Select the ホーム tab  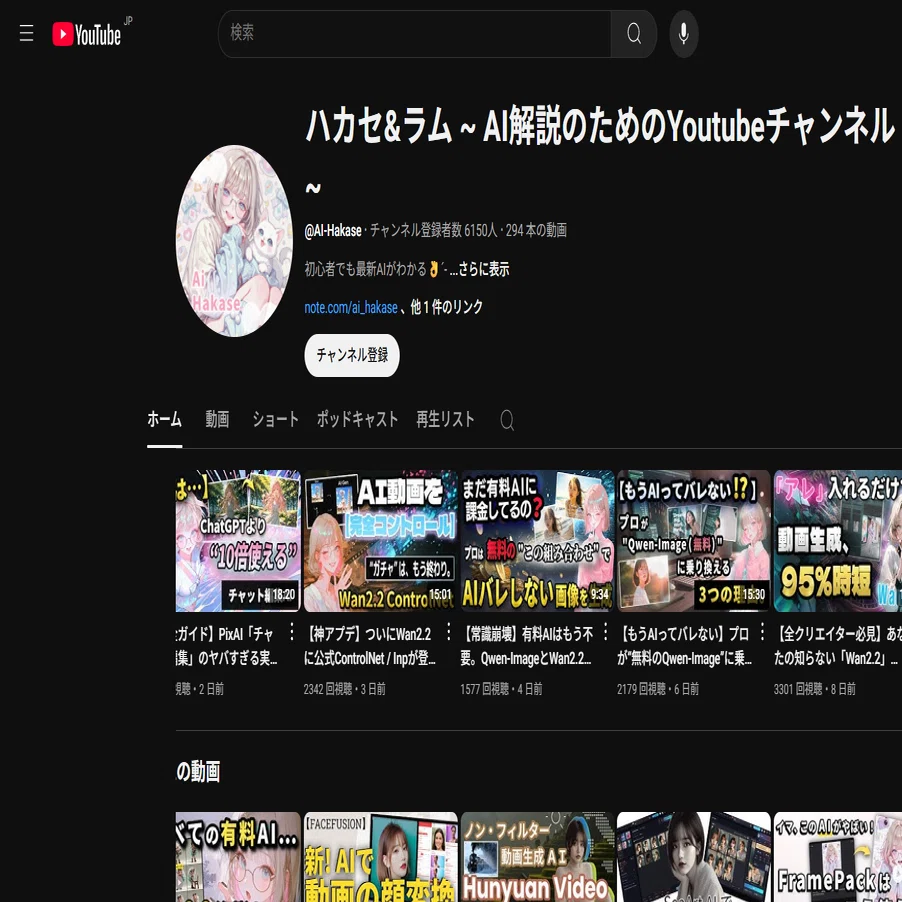point(165,419)
